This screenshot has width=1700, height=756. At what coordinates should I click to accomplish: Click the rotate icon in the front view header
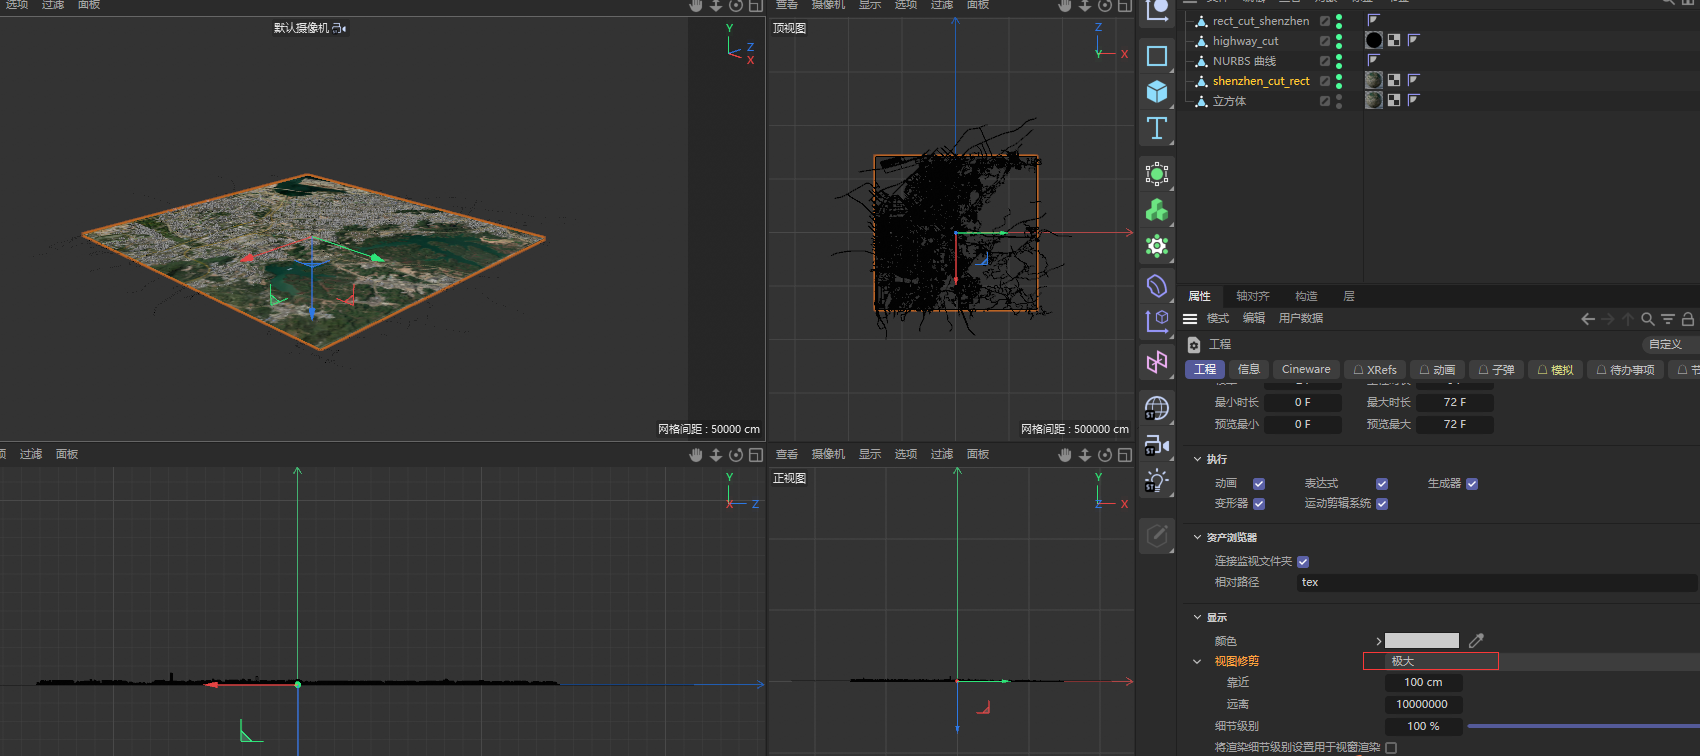pyautogui.click(x=1105, y=455)
